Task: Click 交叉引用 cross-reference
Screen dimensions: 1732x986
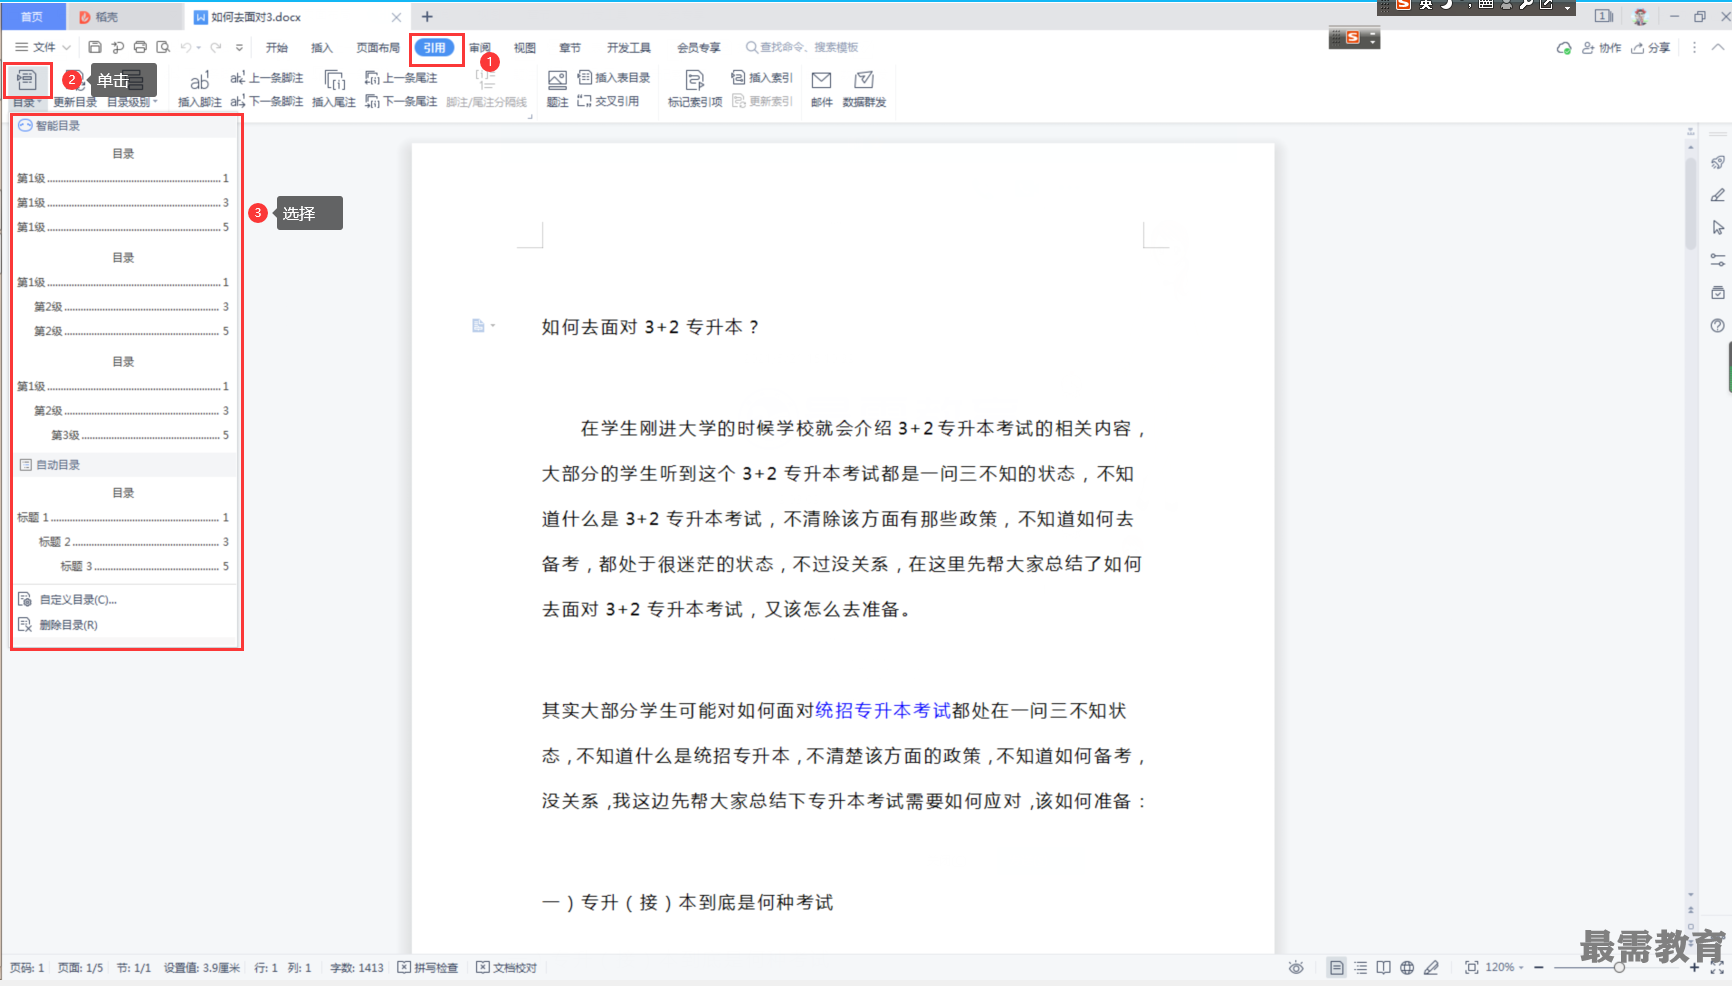Action: pyautogui.click(x=608, y=101)
